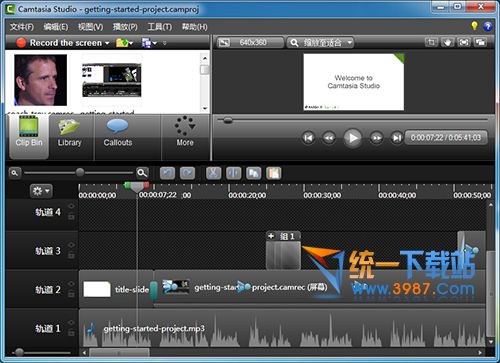
Task: Open the Import media dropdown arrow
Action: [131, 43]
